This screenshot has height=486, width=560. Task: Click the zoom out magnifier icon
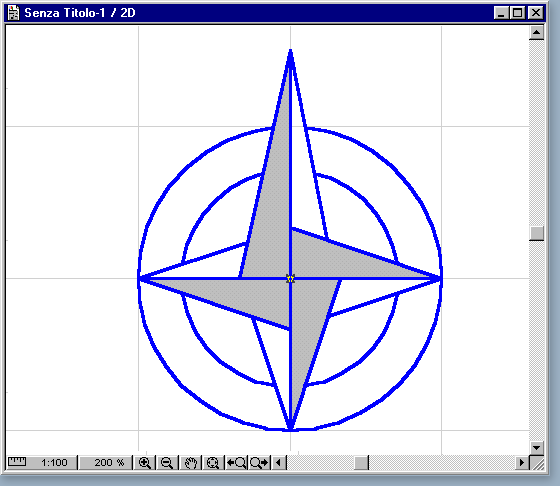[x=167, y=463]
